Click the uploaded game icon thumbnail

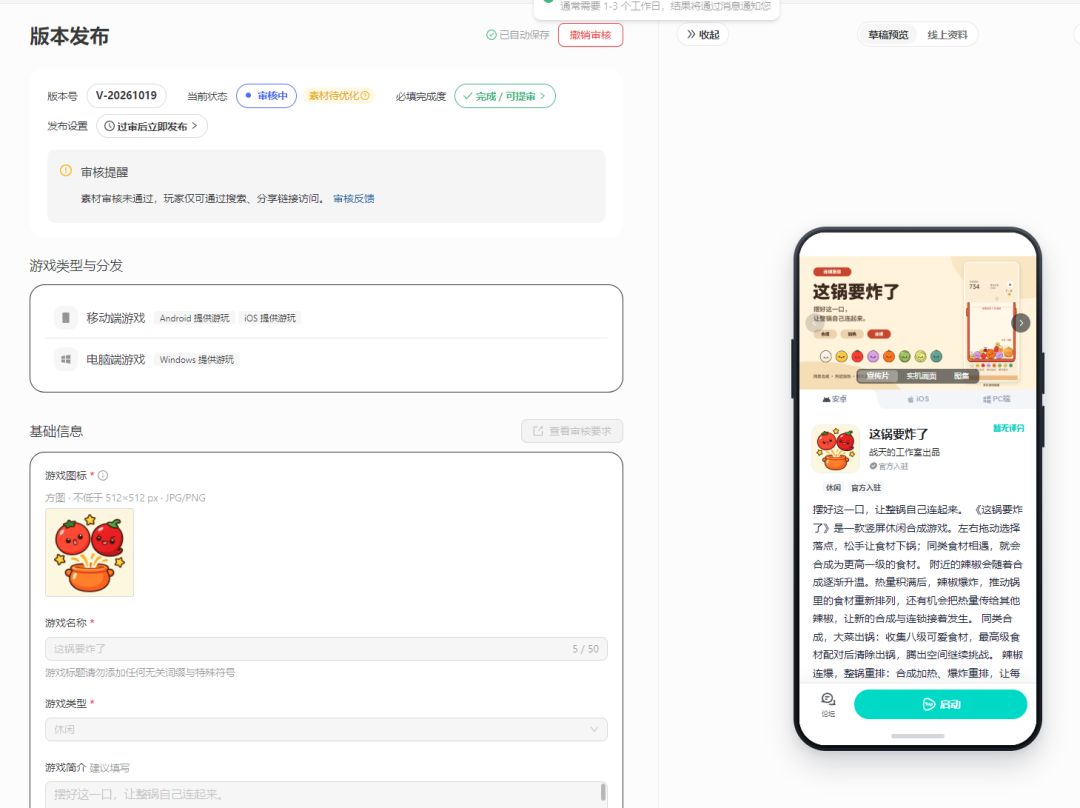(x=90, y=552)
